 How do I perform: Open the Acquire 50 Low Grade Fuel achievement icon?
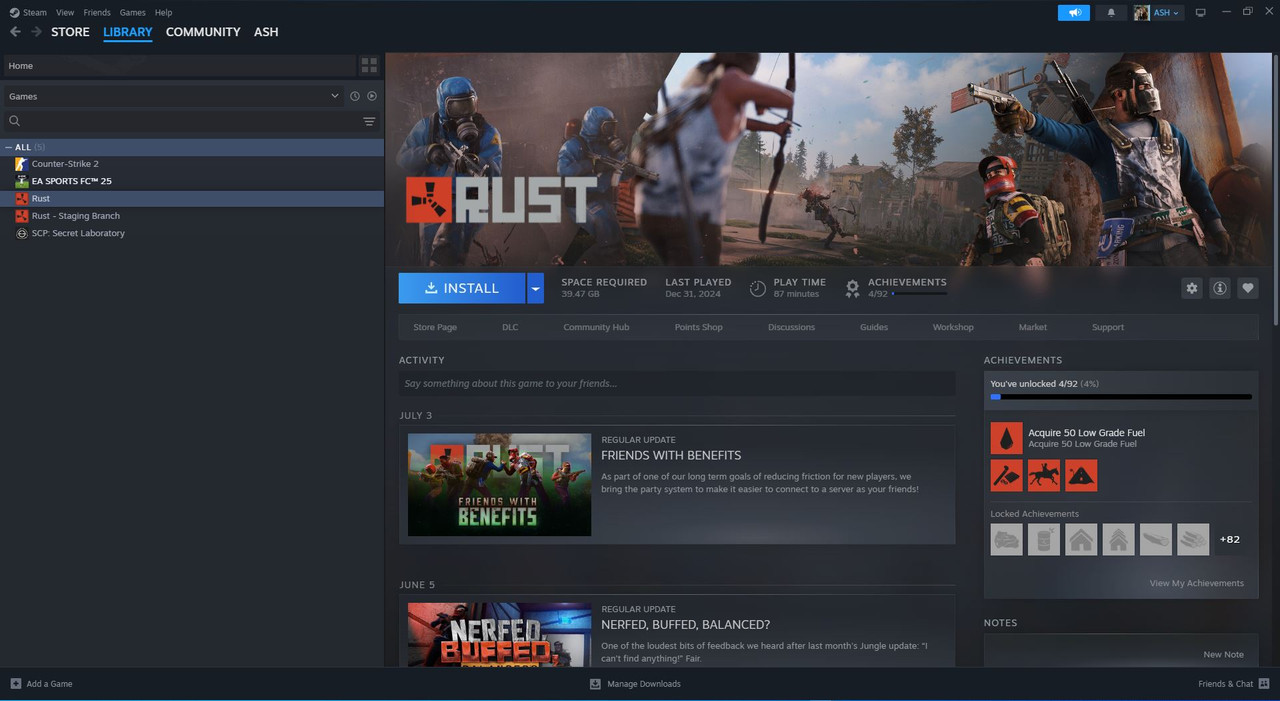(1007, 438)
